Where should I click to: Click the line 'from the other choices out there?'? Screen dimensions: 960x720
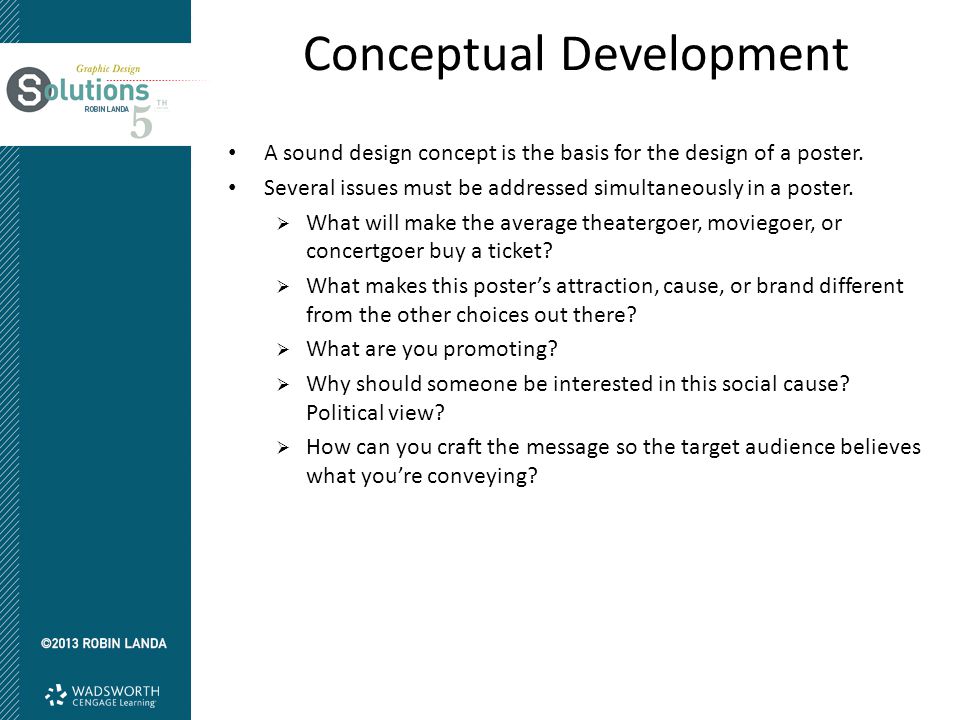[x=471, y=315]
